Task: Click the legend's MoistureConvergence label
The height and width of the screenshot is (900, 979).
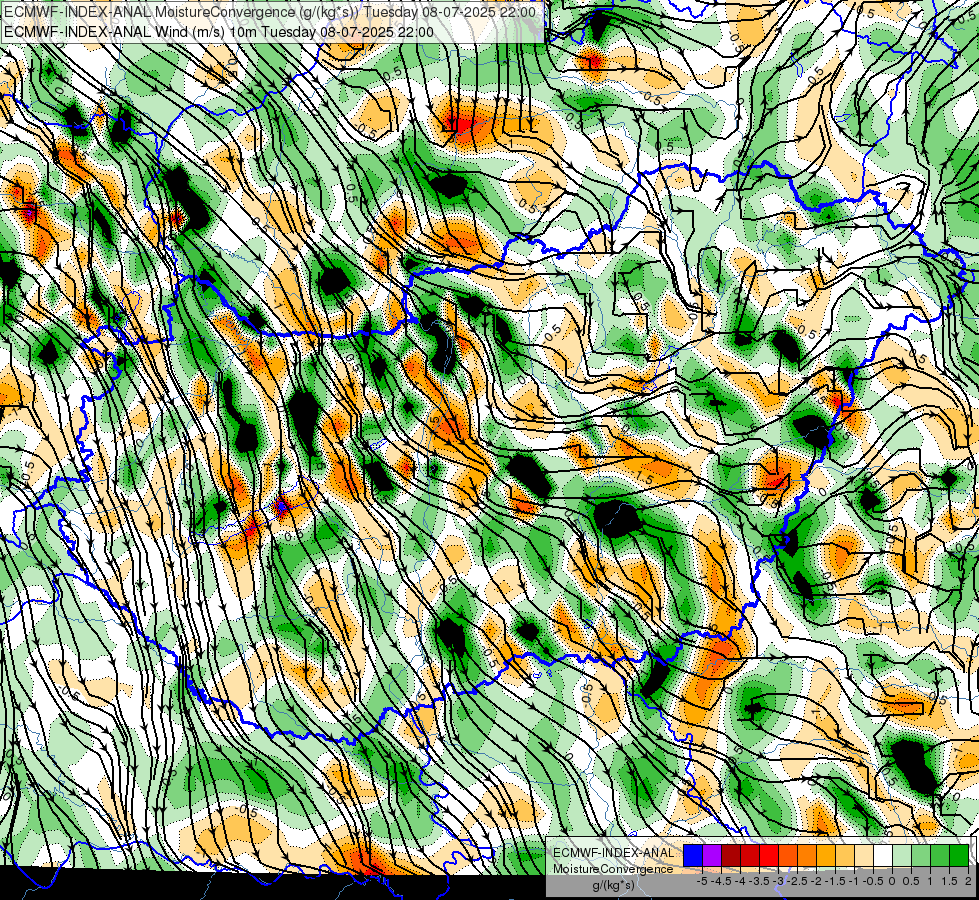Action: [x=613, y=869]
